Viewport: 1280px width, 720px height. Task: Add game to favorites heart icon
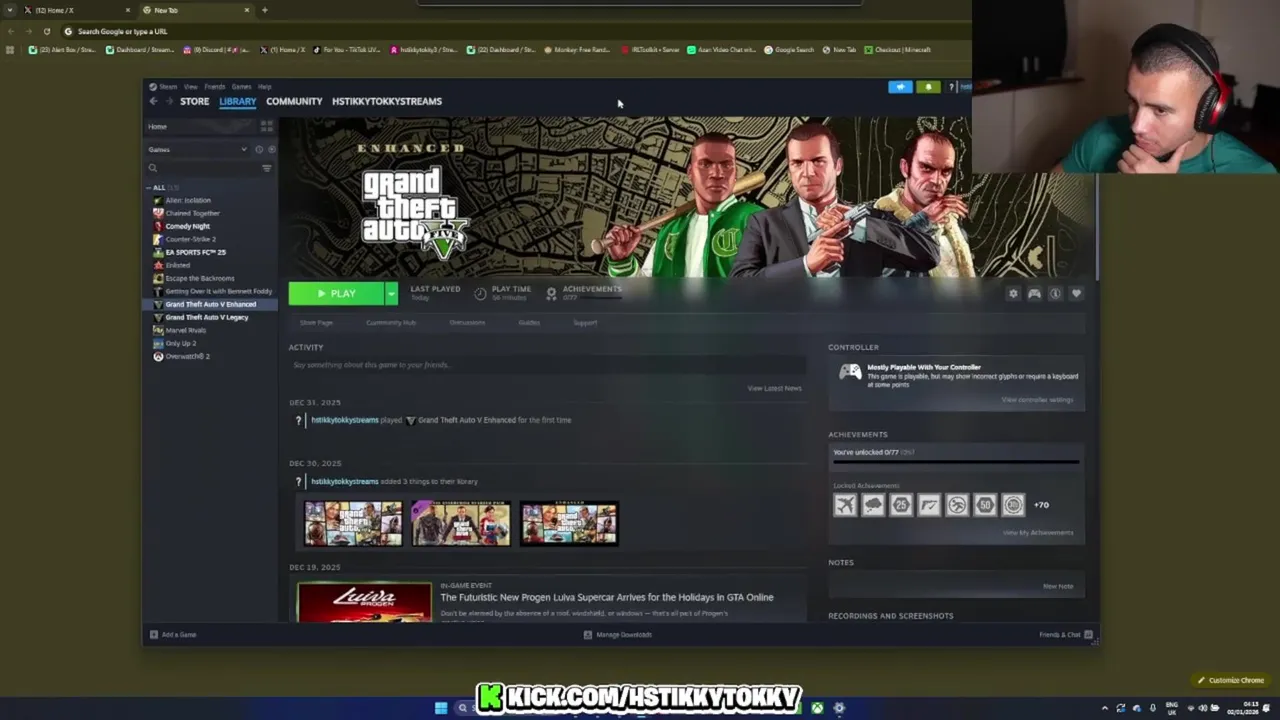[x=1076, y=293]
